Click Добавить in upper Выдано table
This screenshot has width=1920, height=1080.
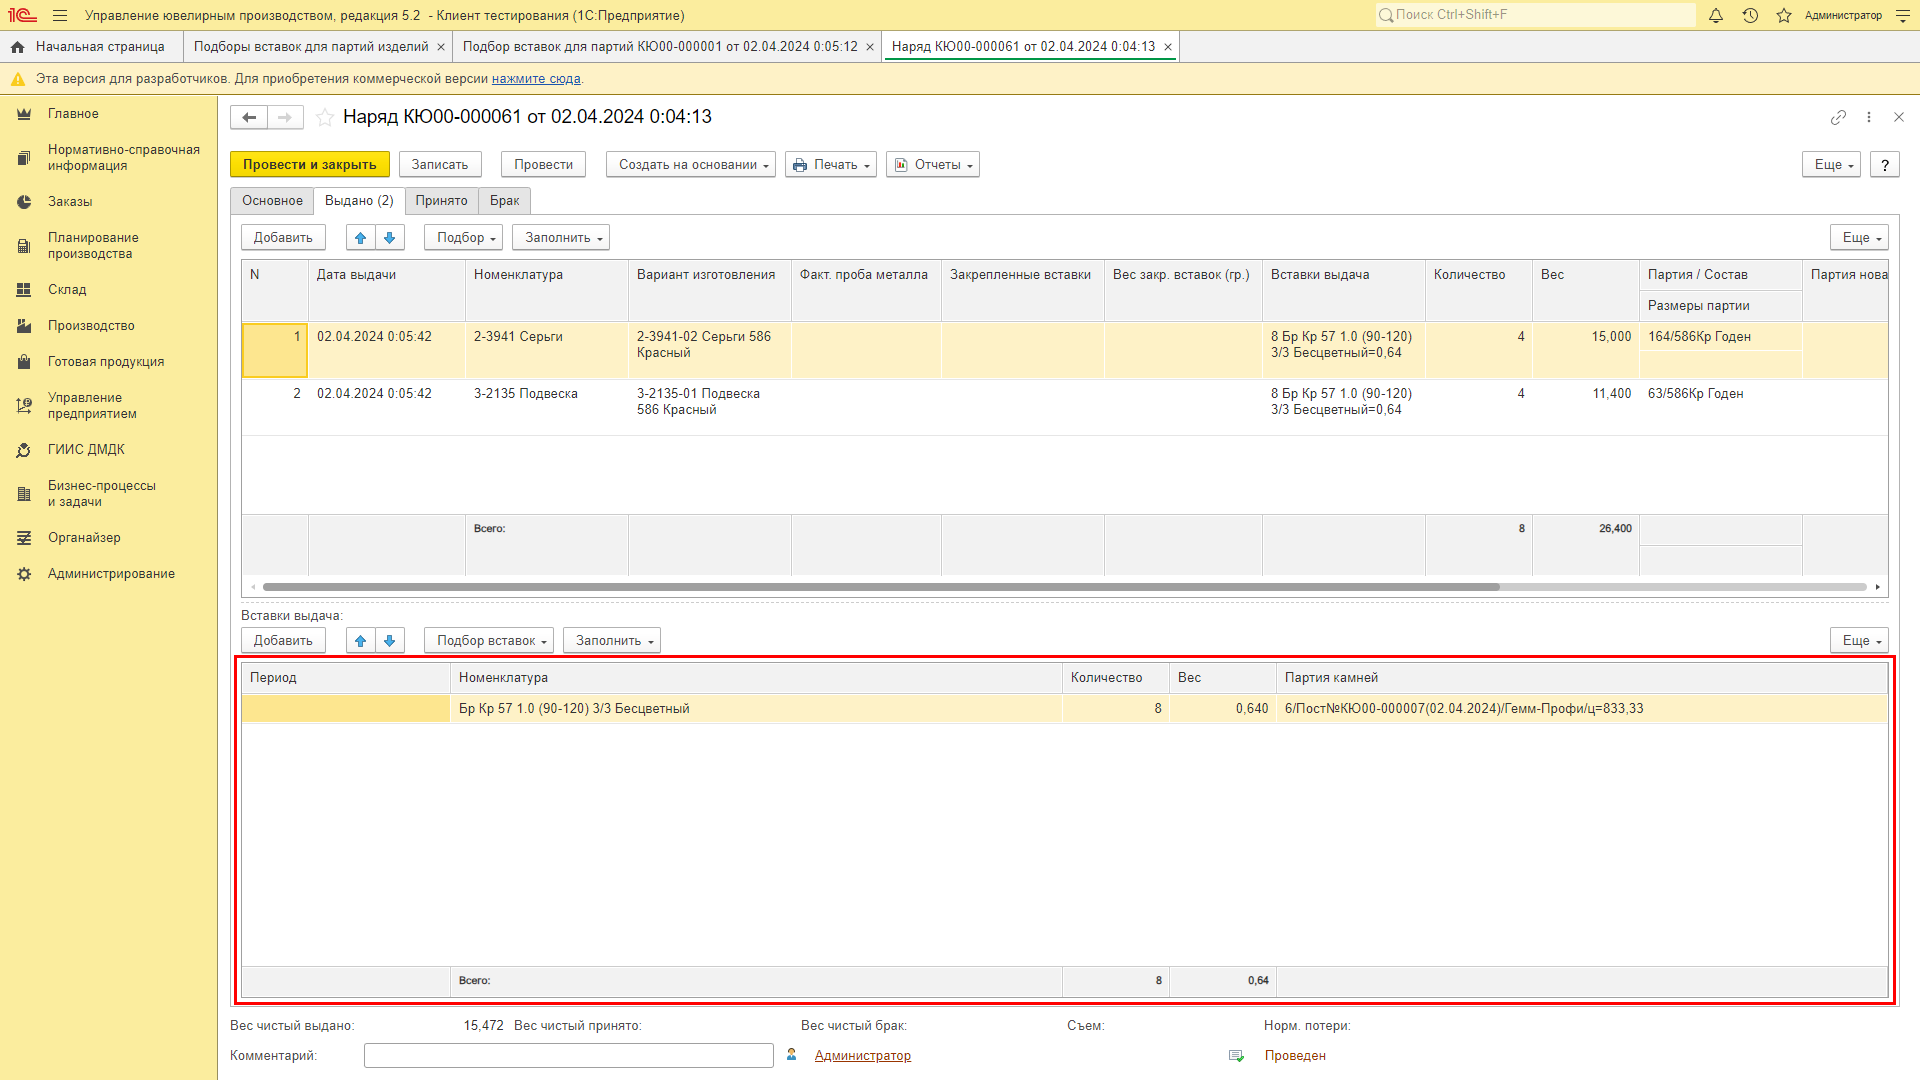pos(283,237)
